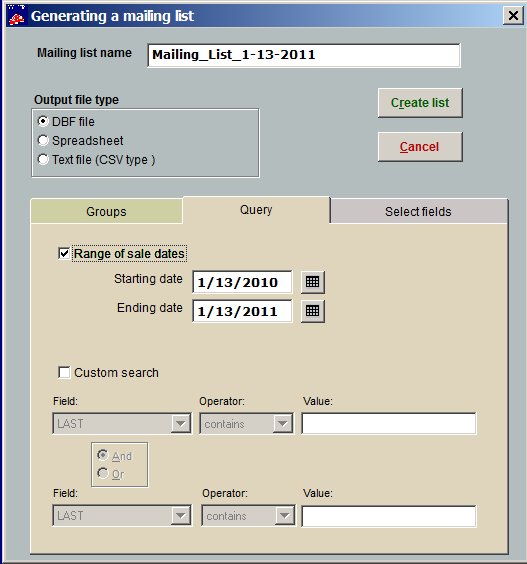Select Text file (CSV type) option
527x564 pixels.
(43, 159)
